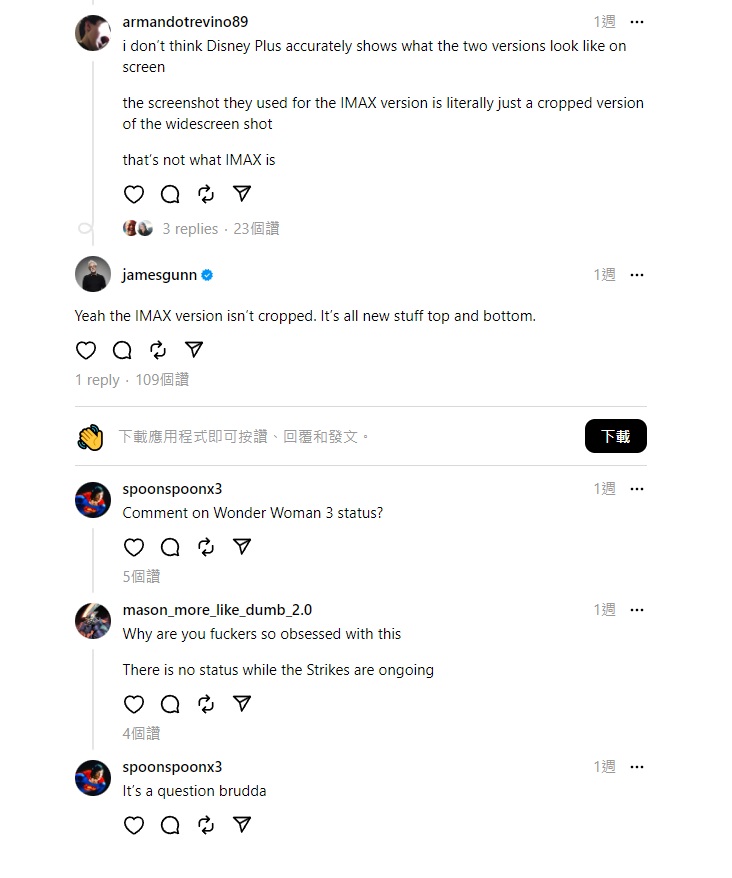Image resolution: width=732 pixels, height=878 pixels.
Task: Repost jamesgunn's IMAX comment
Action: pyautogui.click(x=158, y=350)
